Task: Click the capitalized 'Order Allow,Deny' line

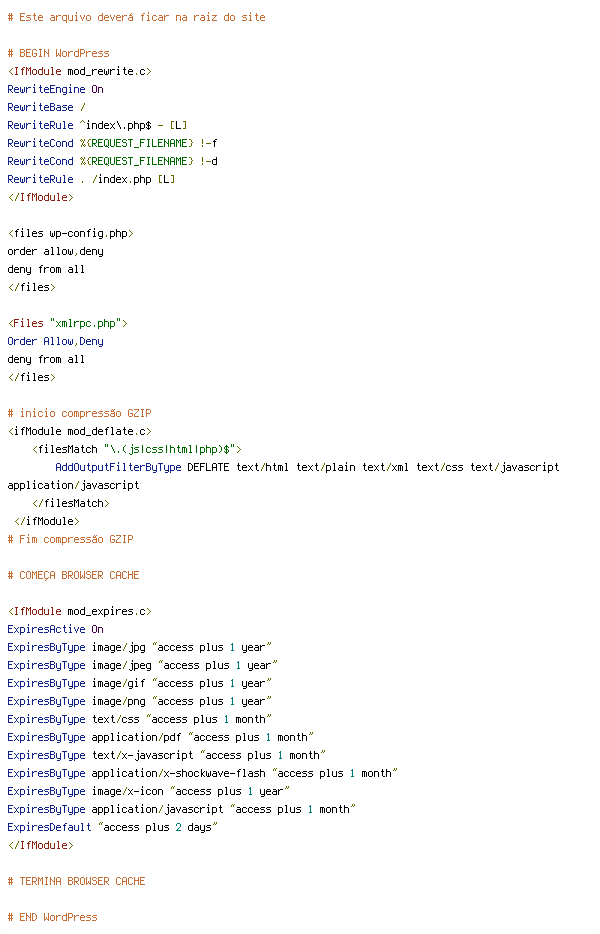Action: tap(55, 341)
